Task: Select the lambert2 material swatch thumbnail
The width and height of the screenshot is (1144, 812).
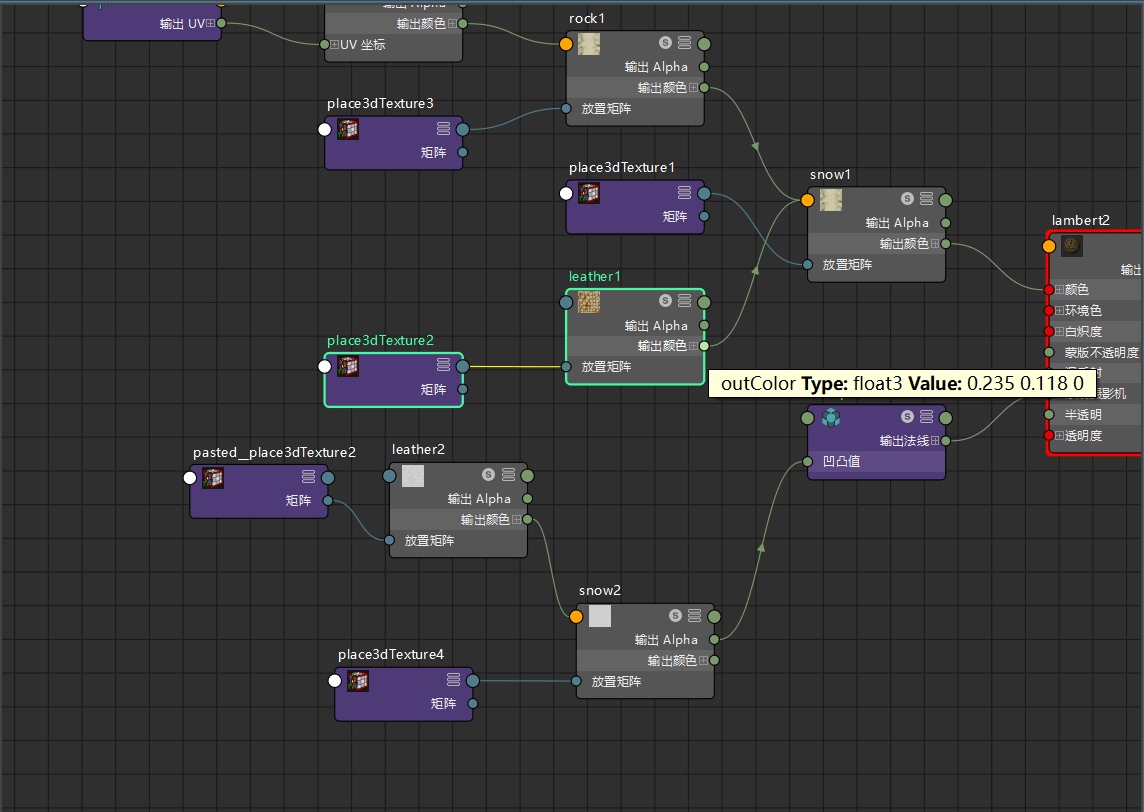Action: click(x=1071, y=246)
